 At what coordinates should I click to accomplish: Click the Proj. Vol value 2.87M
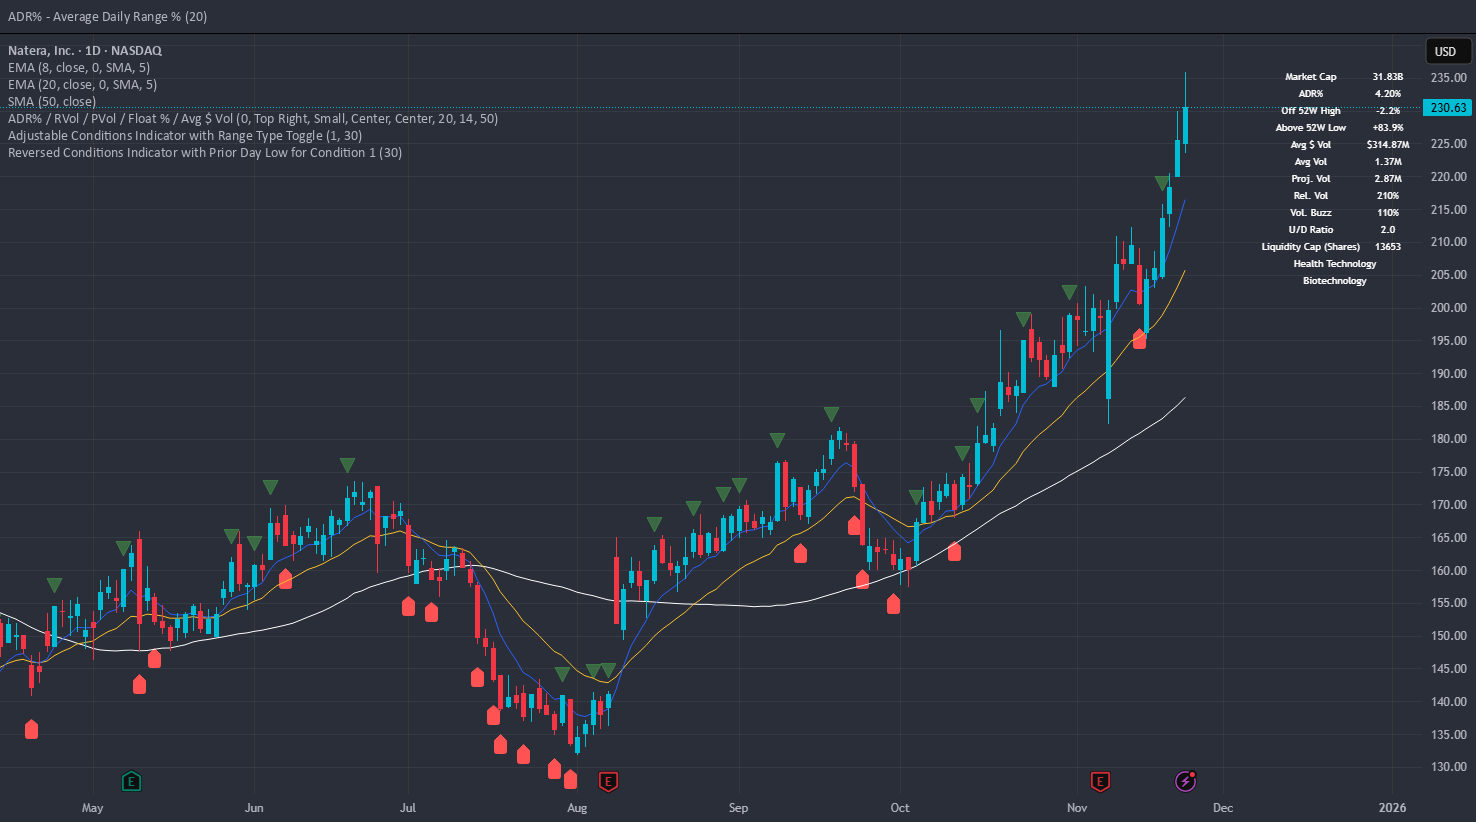click(1387, 179)
